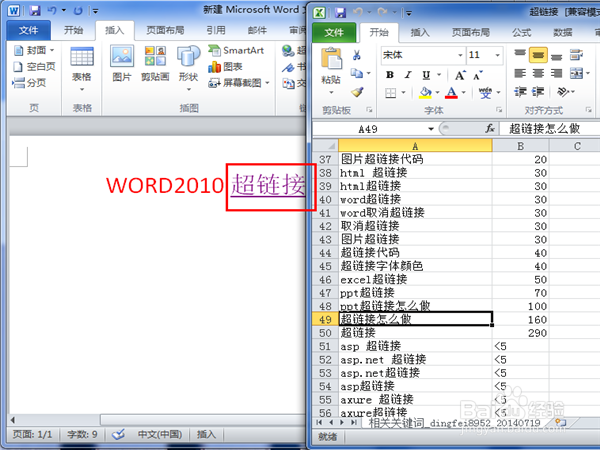This screenshot has width=600, height=450.
Task: Open the Excel File (文件) tab
Action: (x=334, y=33)
